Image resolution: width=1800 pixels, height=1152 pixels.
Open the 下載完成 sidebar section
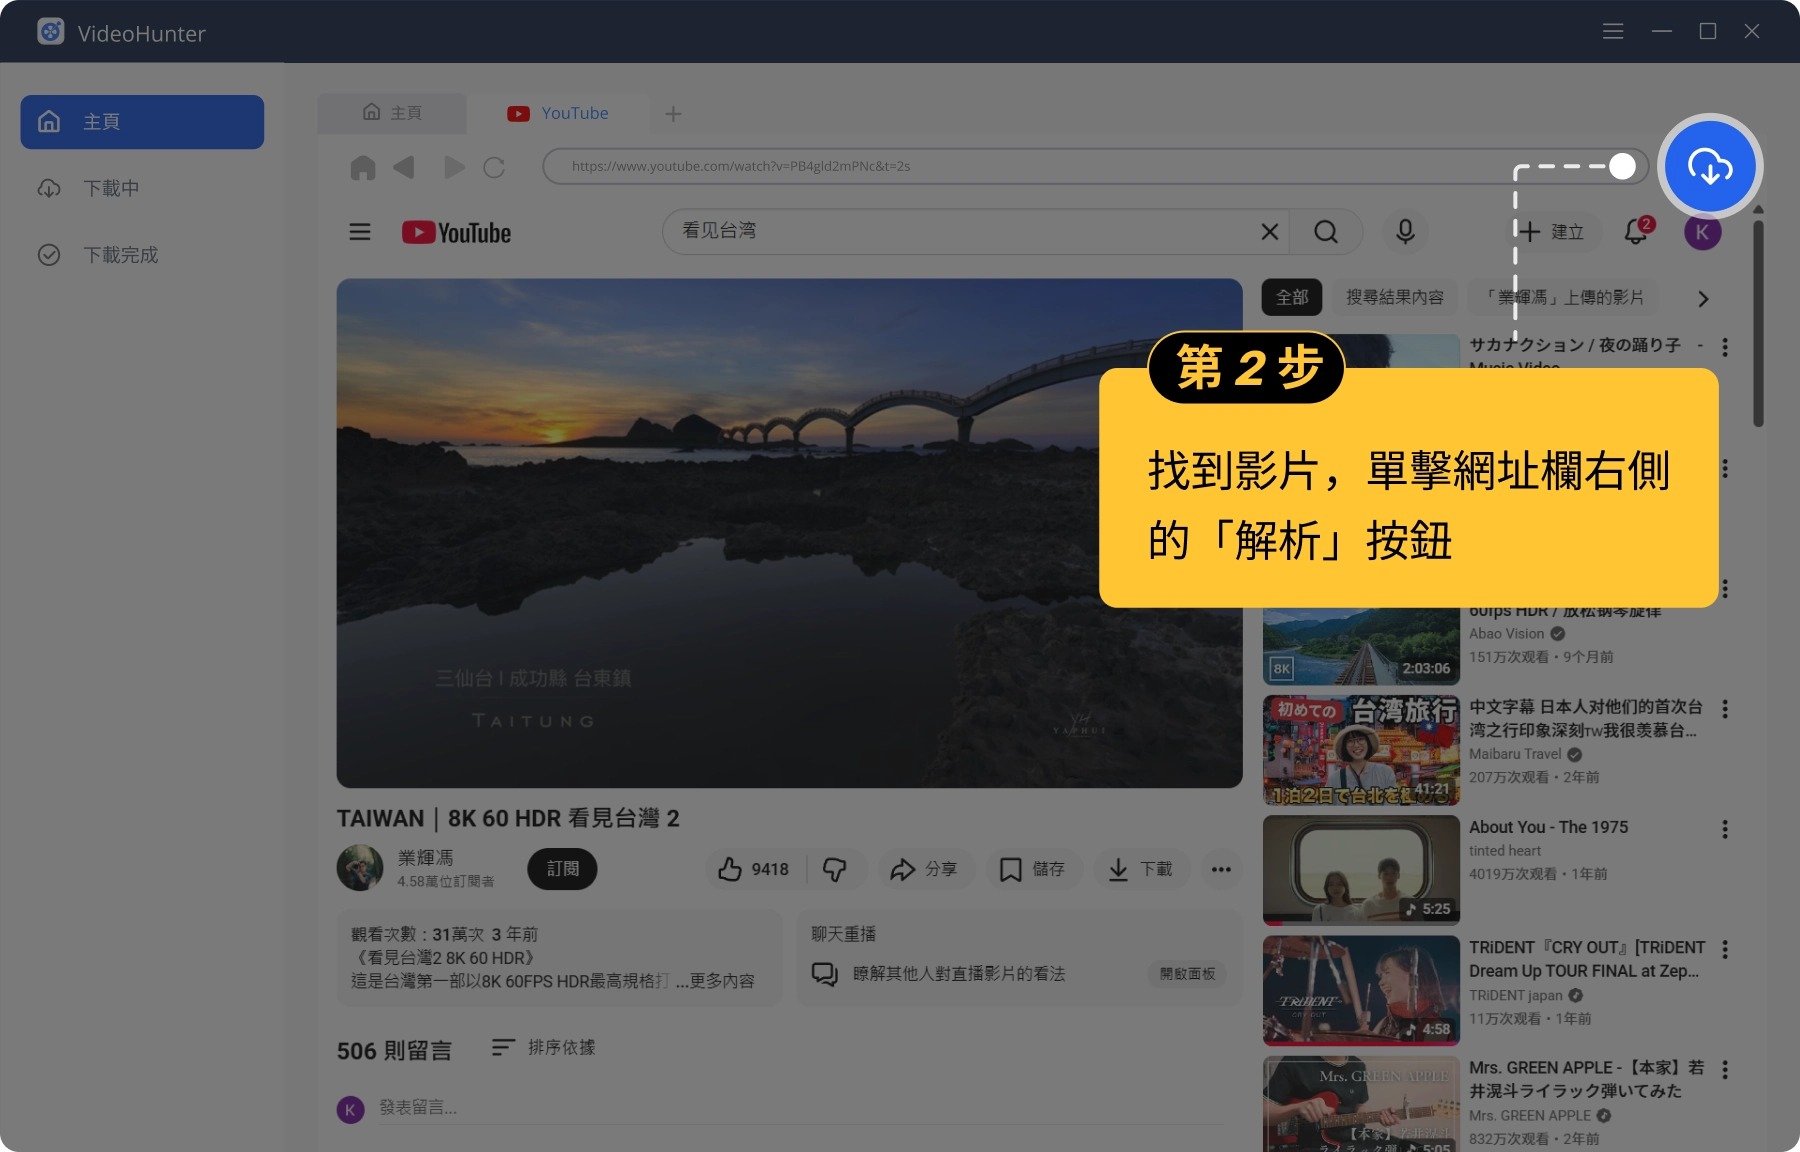pyautogui.click(x=142, y=255)
